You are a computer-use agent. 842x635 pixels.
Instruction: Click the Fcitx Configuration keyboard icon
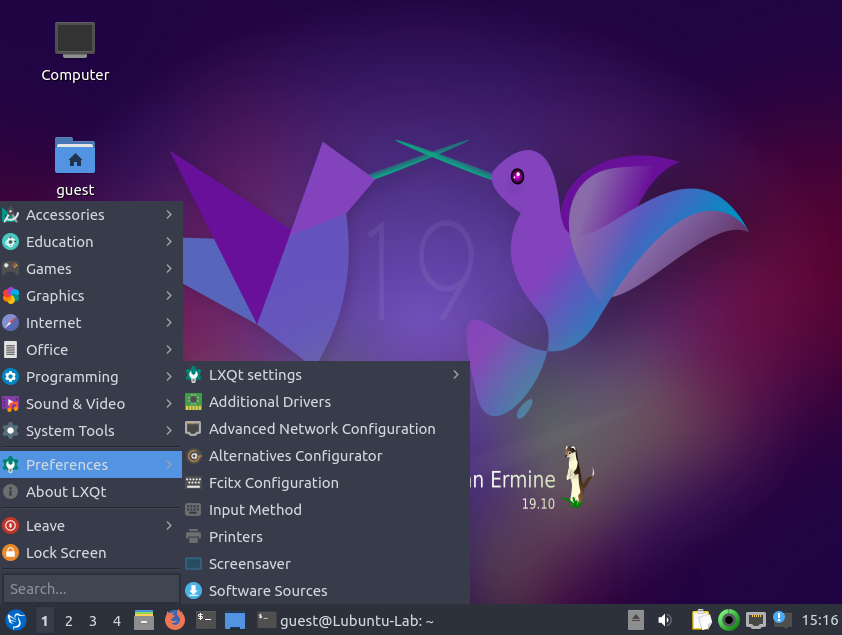(193, 483)
